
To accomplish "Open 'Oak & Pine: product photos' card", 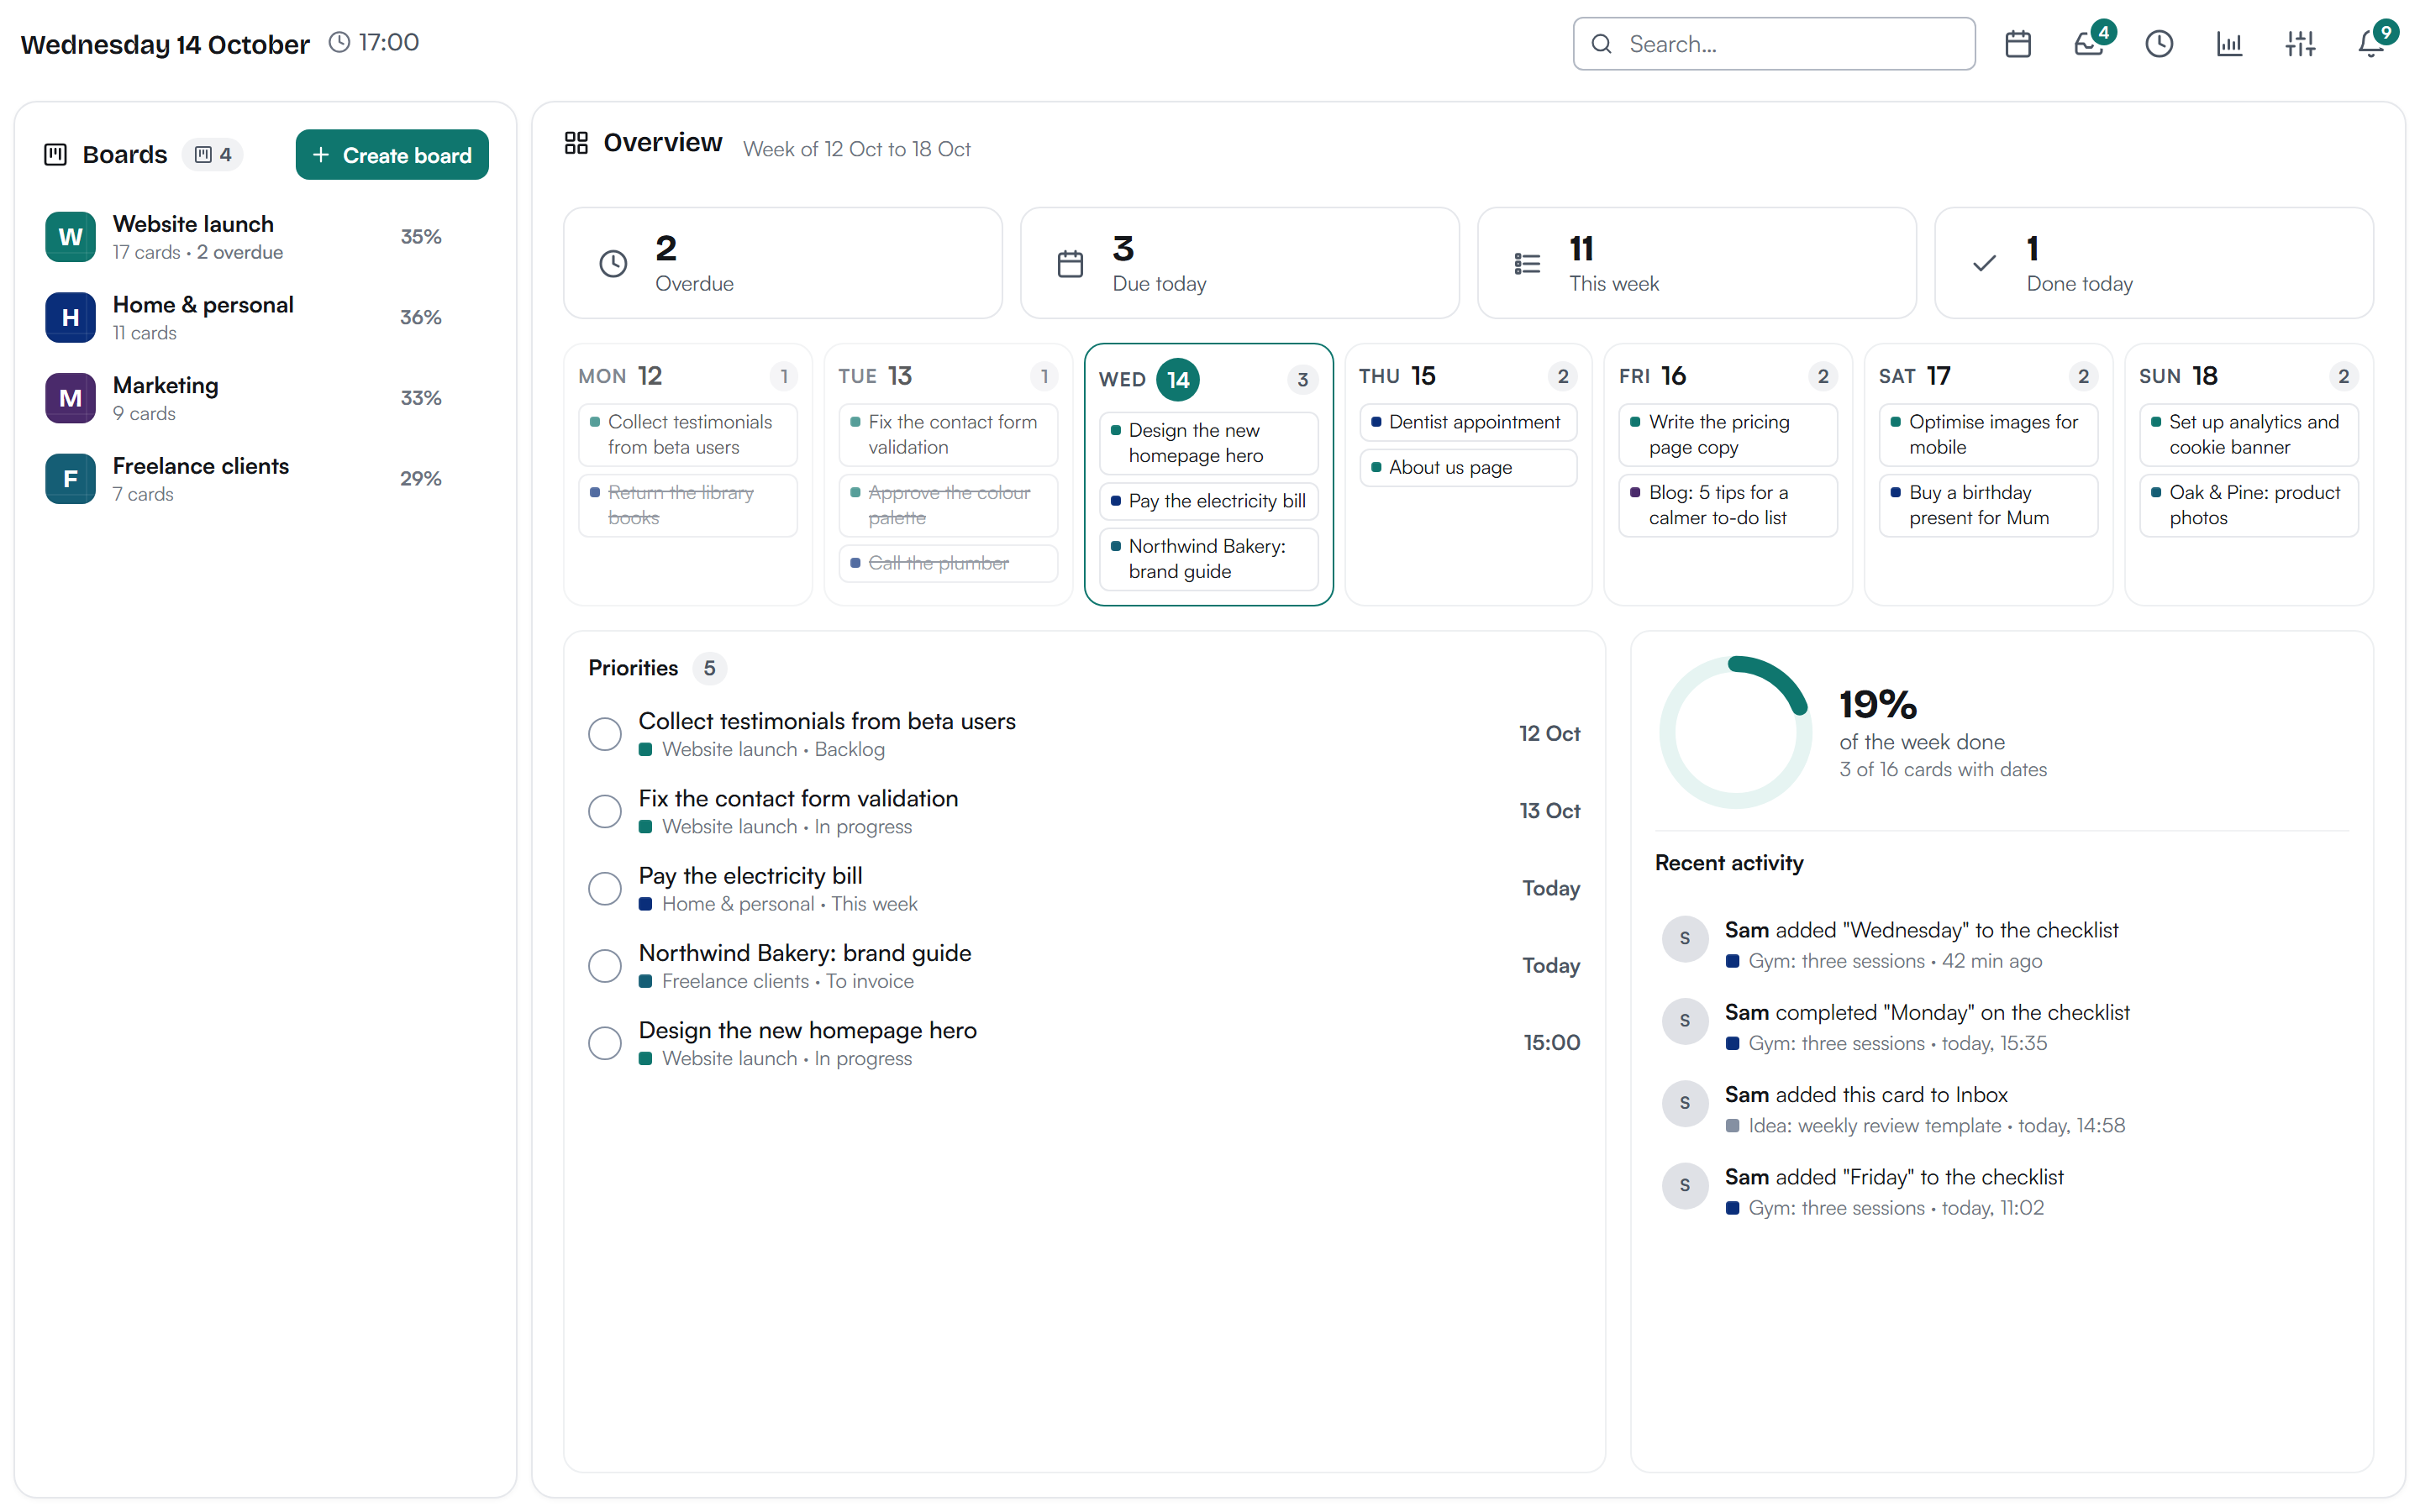I will click(2248, 505).
